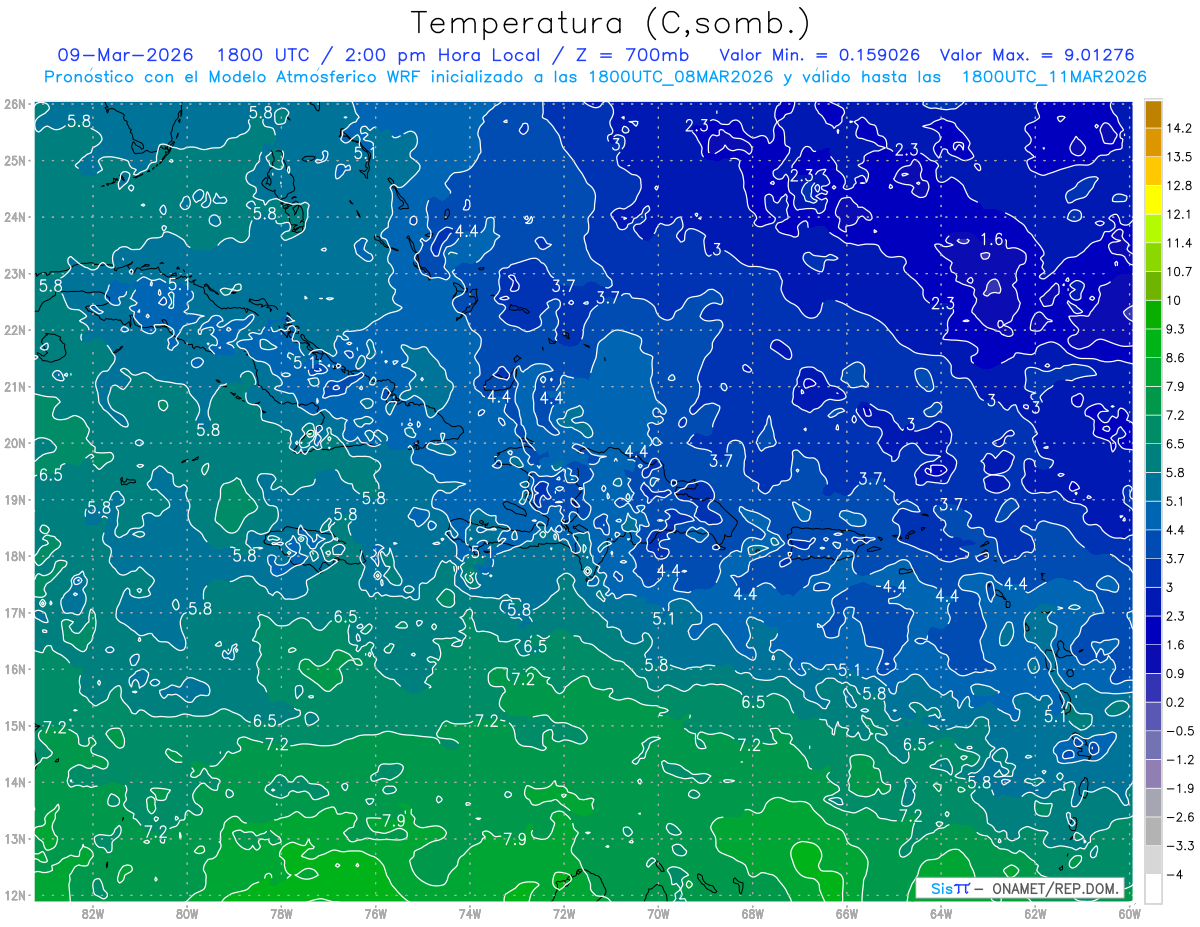
Task: Click the '14N' latitude axis label
Action: coord(14,782)
